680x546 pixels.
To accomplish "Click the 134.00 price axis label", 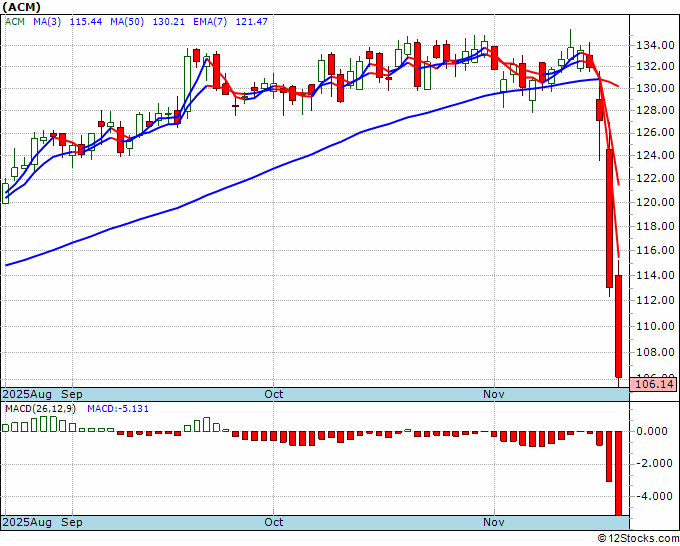I will coord(655,45).
